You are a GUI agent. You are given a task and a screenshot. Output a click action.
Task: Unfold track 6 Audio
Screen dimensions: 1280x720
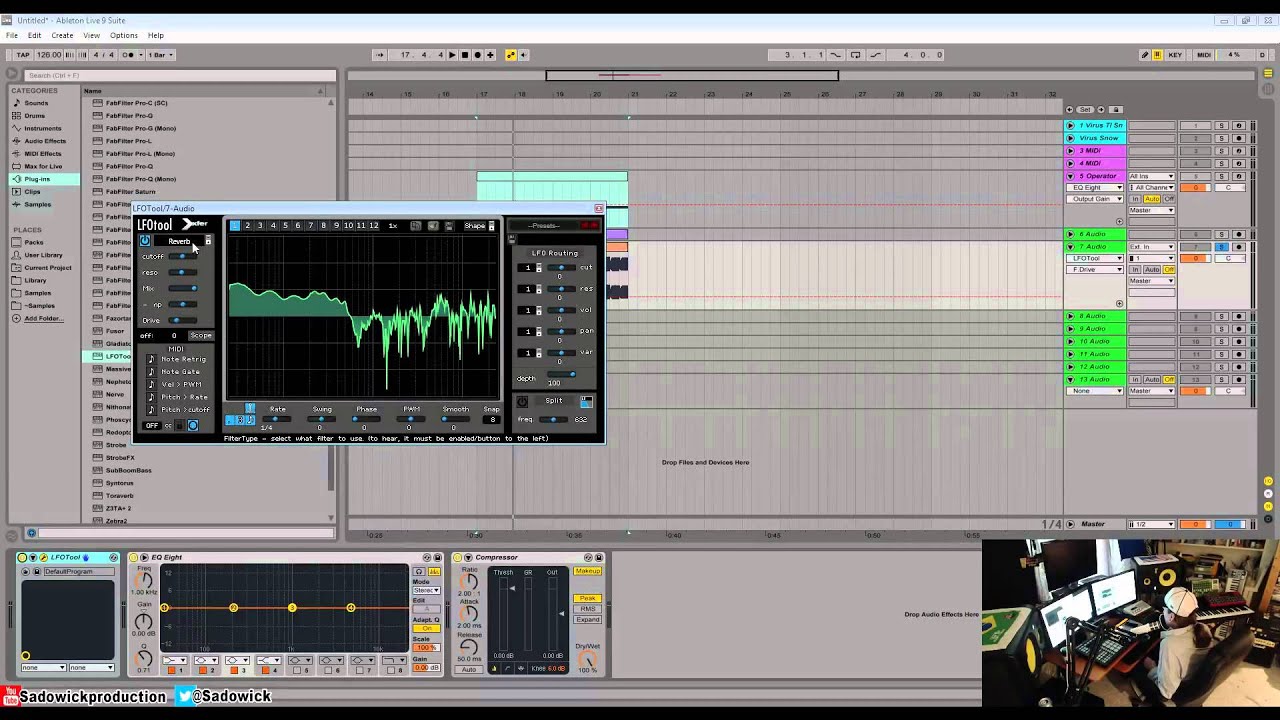(1070, 234)
